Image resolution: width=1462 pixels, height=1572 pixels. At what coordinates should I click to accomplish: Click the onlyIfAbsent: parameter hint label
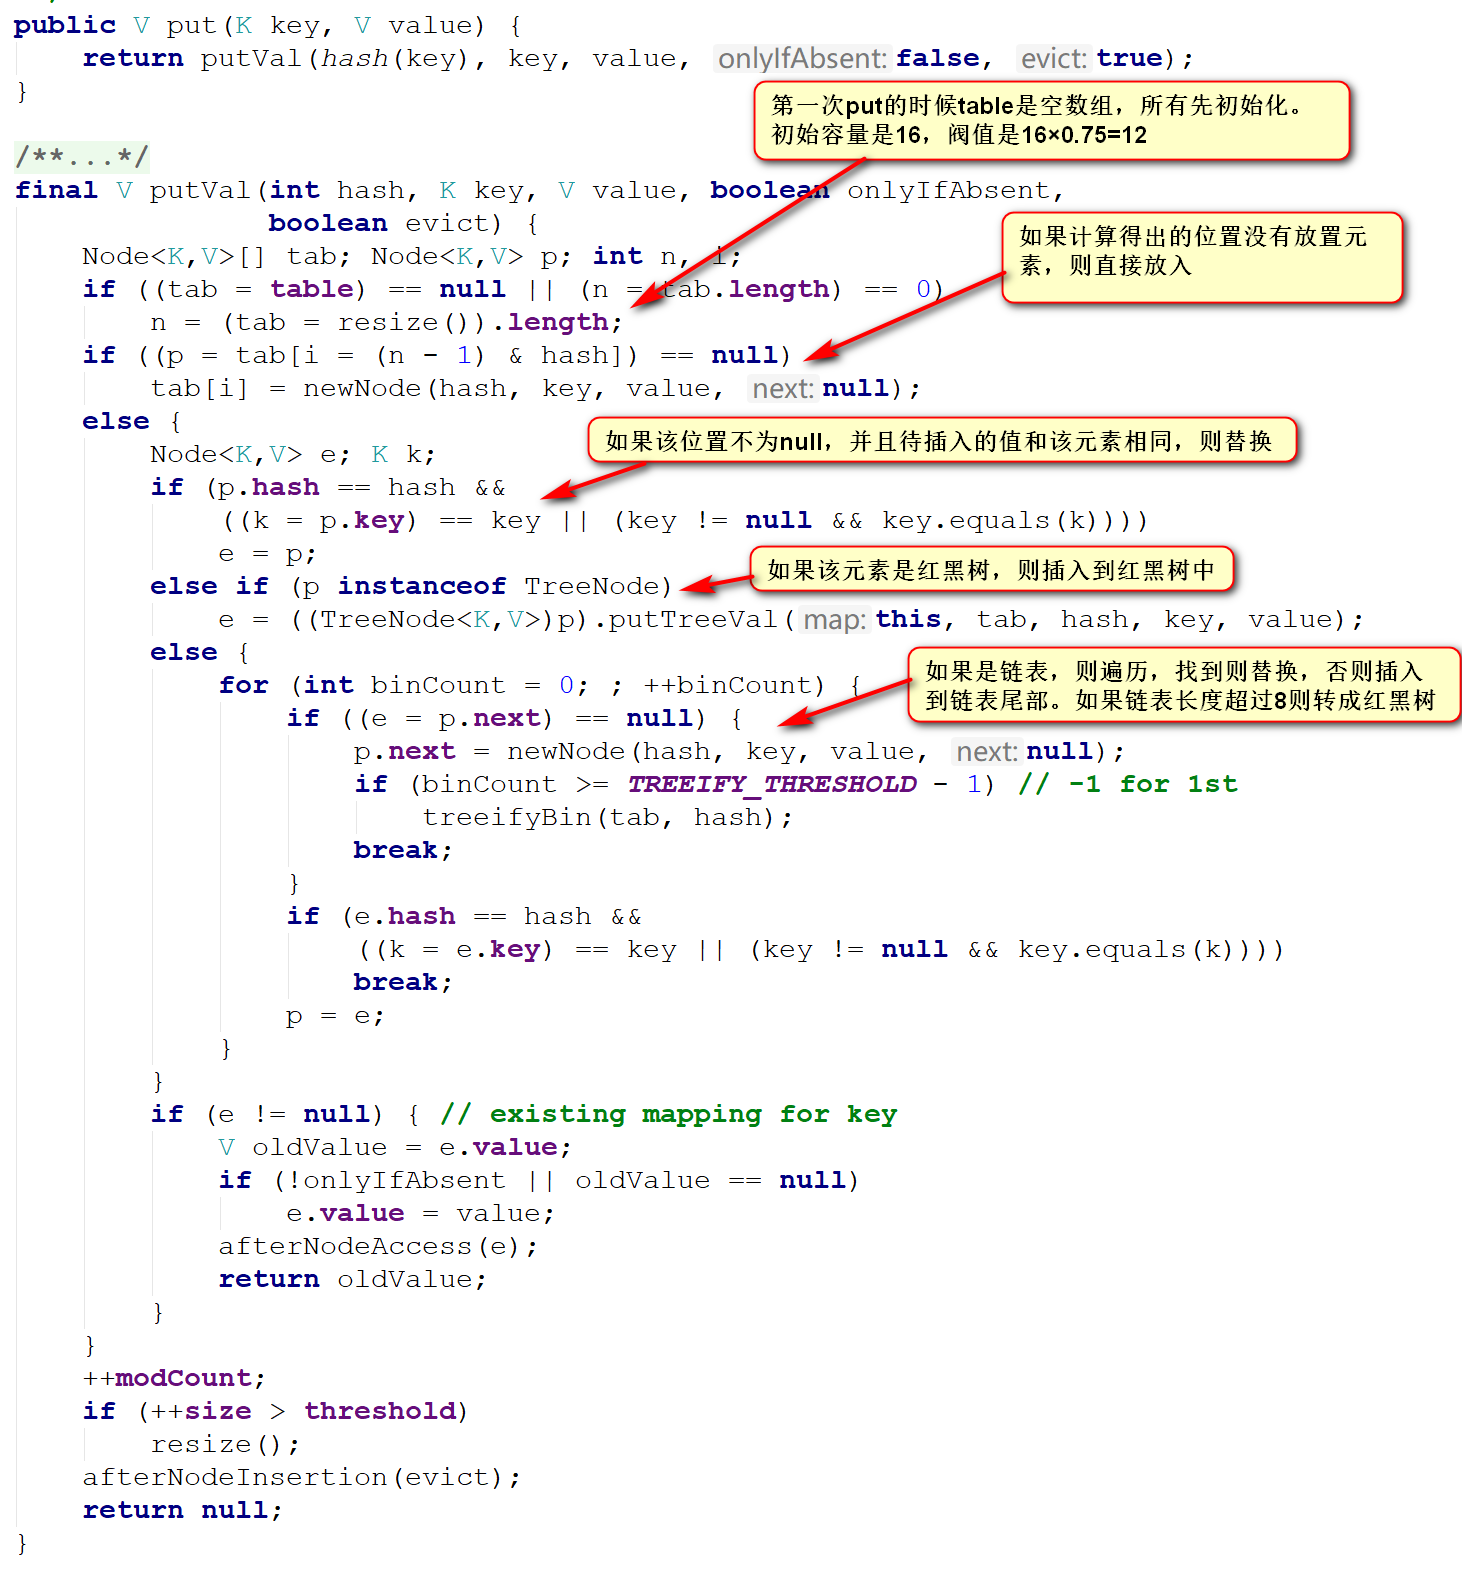tap(802, 59)
